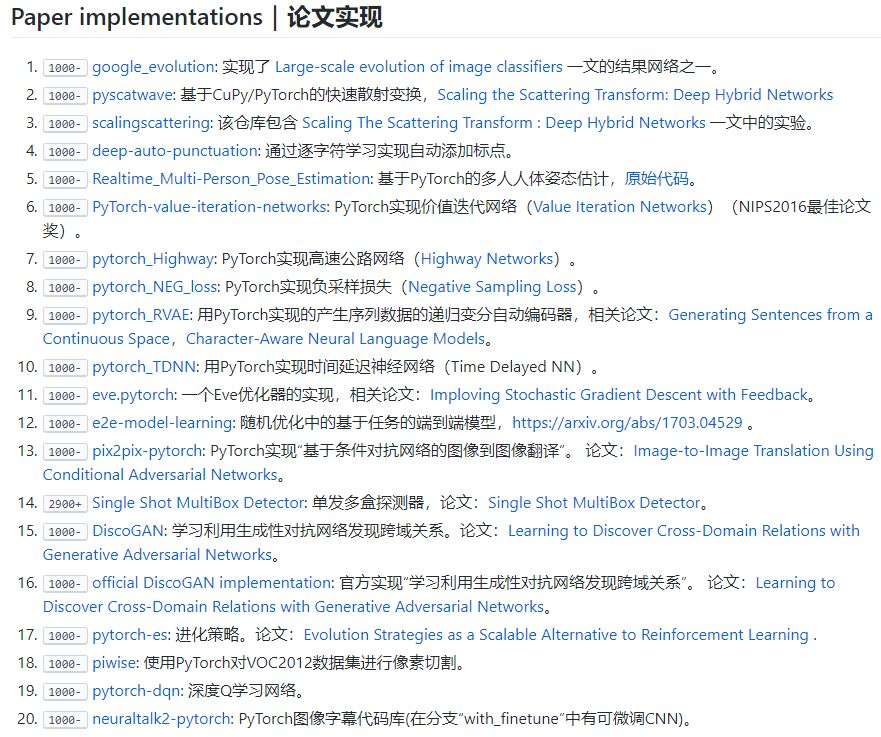The image size is (881, 737).
Task: Open the e2e-model-learning repository link
Action: [x=162, y=424]
